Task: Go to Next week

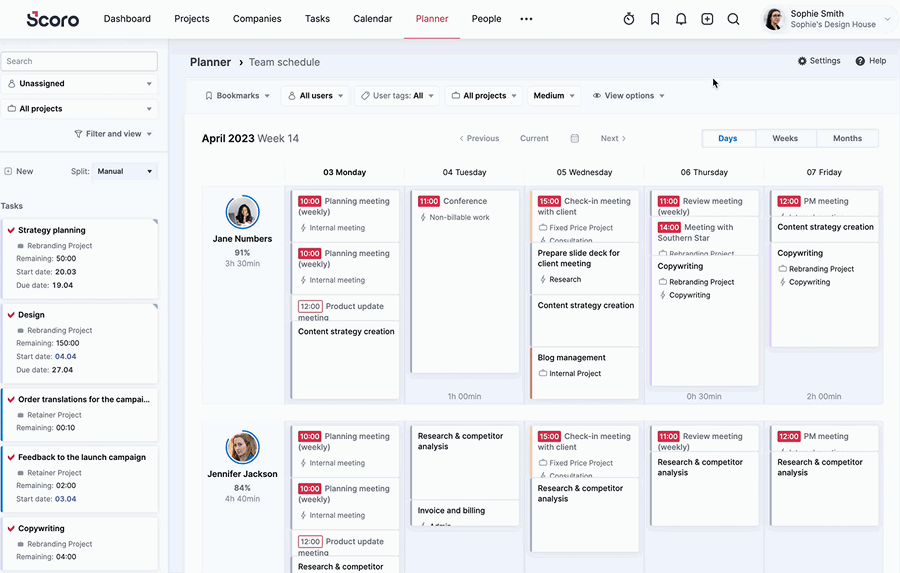Action: pyautogui.click(x=613, y=138)
